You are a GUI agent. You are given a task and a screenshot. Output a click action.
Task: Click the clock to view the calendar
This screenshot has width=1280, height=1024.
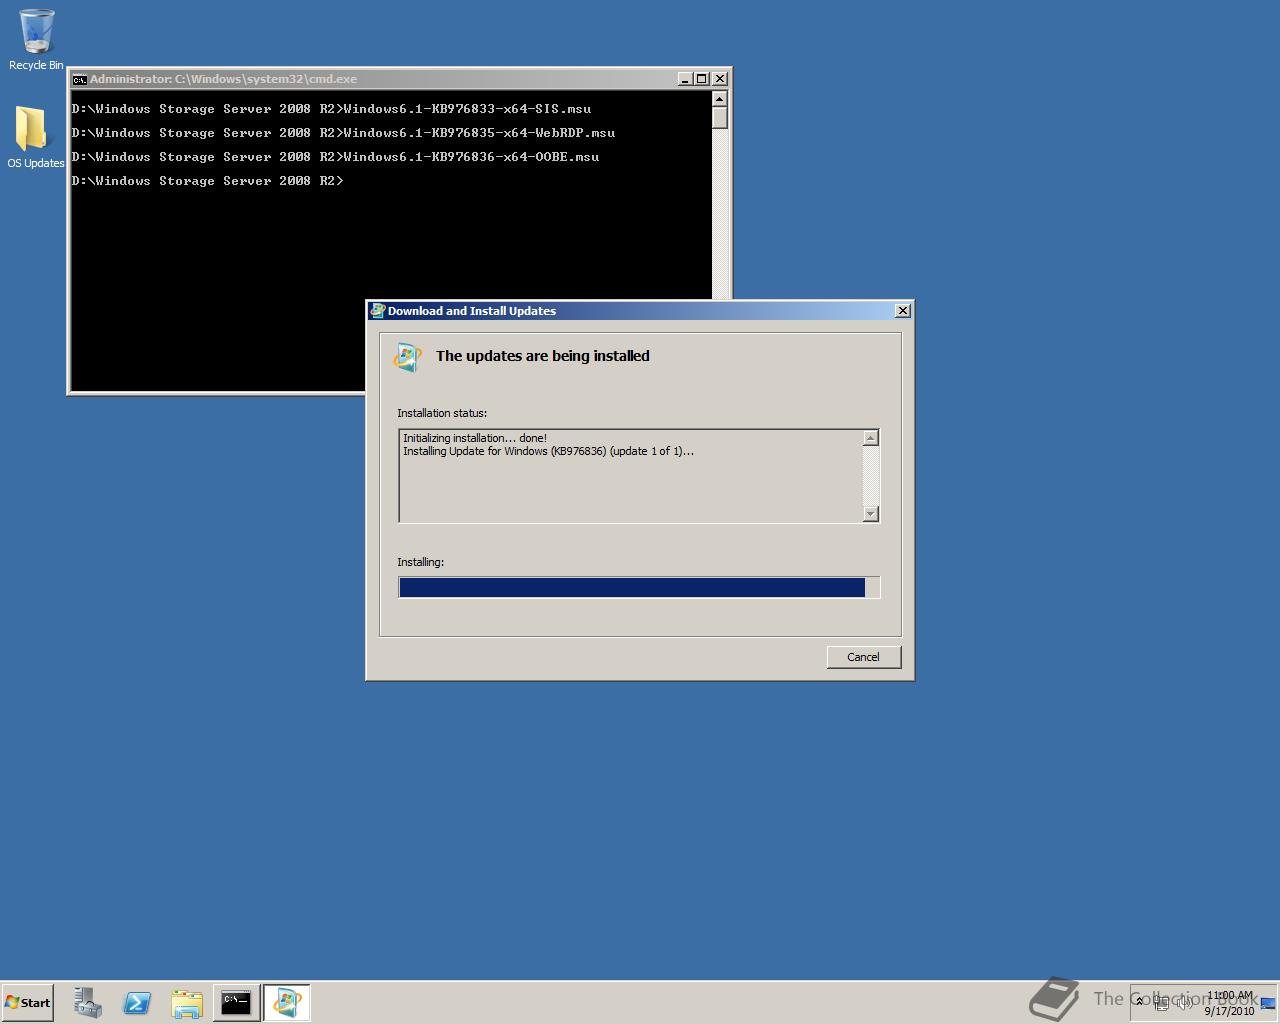(1228, 1003)
